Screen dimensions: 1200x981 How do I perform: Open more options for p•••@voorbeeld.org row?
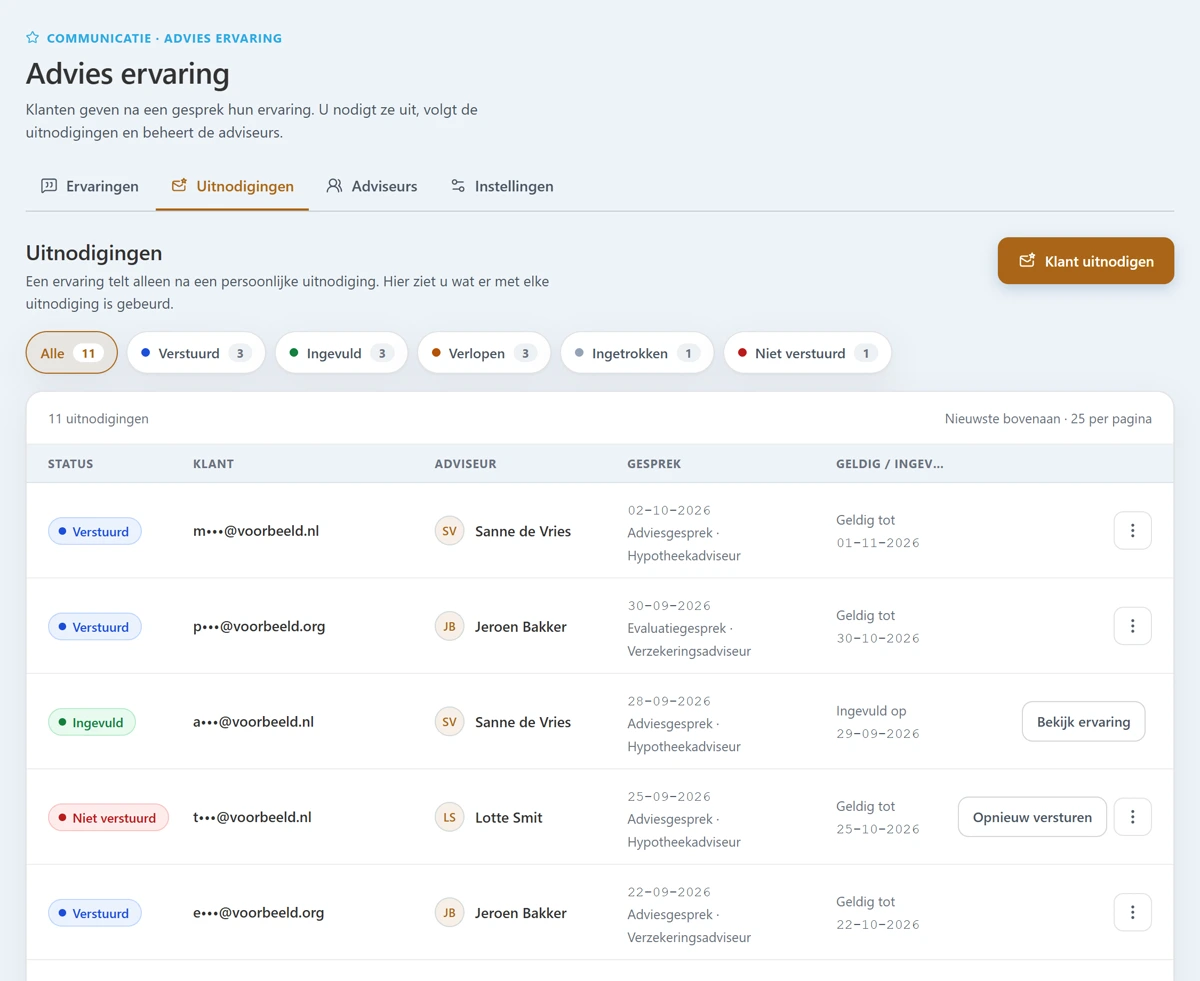[1133, 626]
